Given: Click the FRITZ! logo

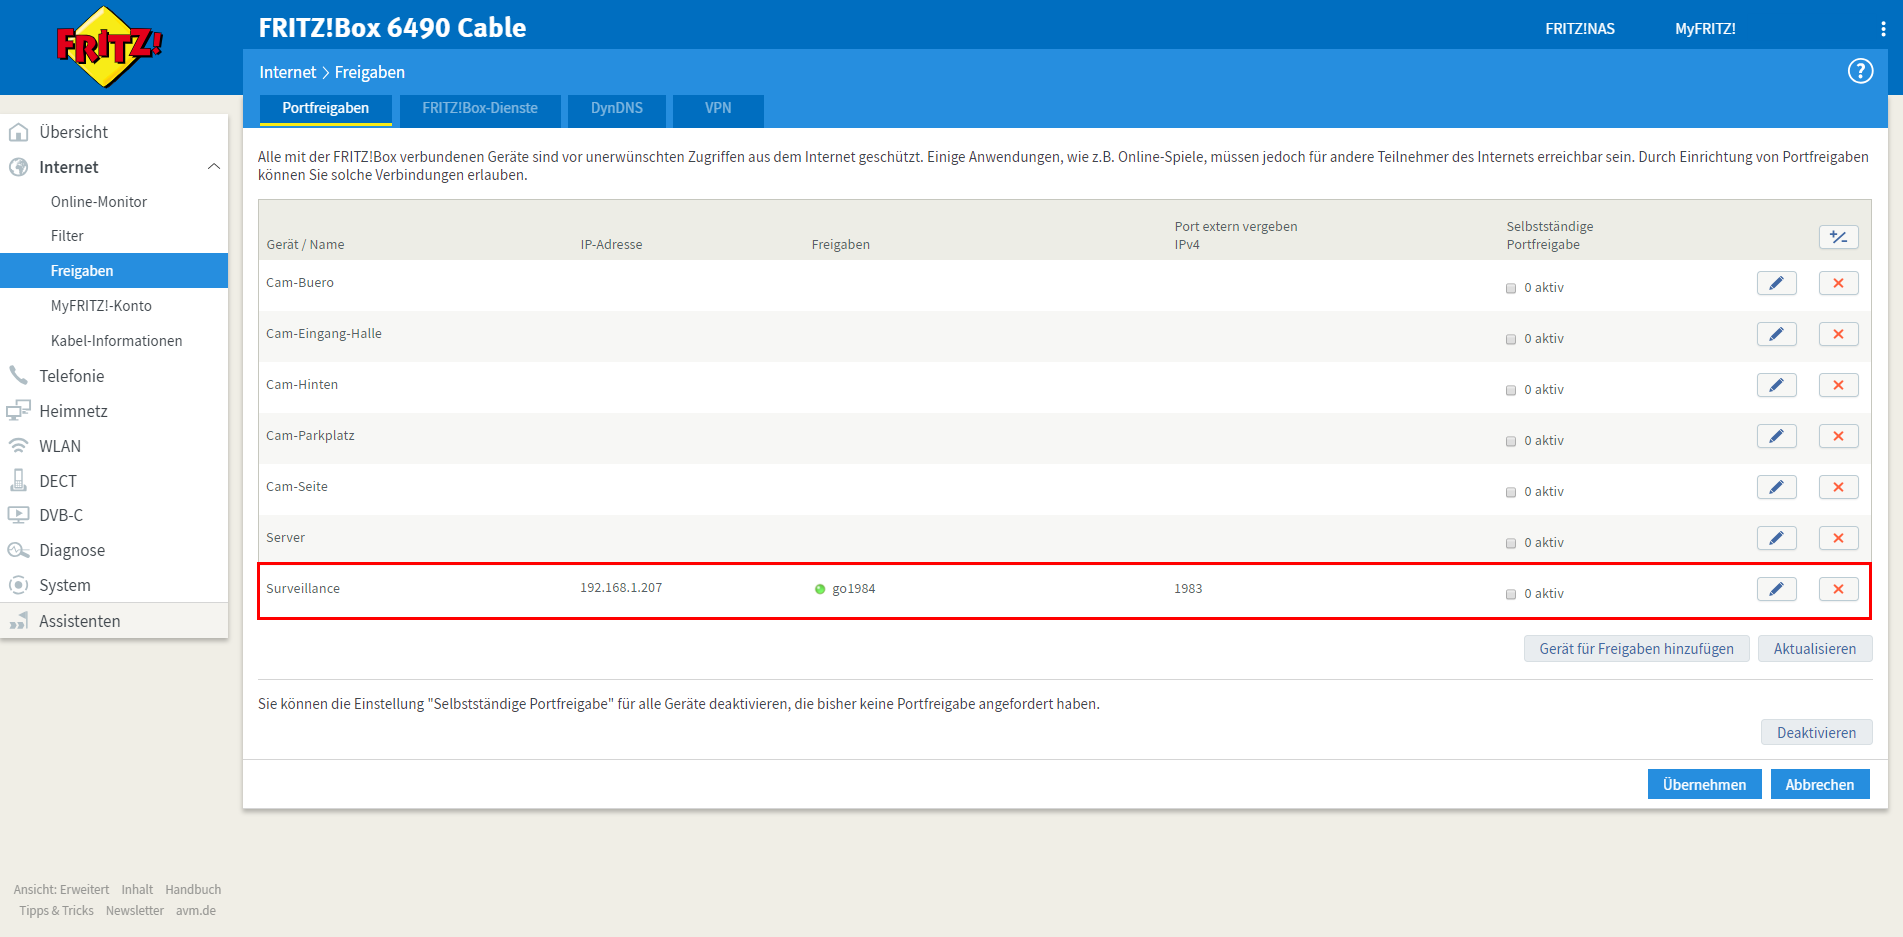Looking at the screenshot, I should 109,46.
